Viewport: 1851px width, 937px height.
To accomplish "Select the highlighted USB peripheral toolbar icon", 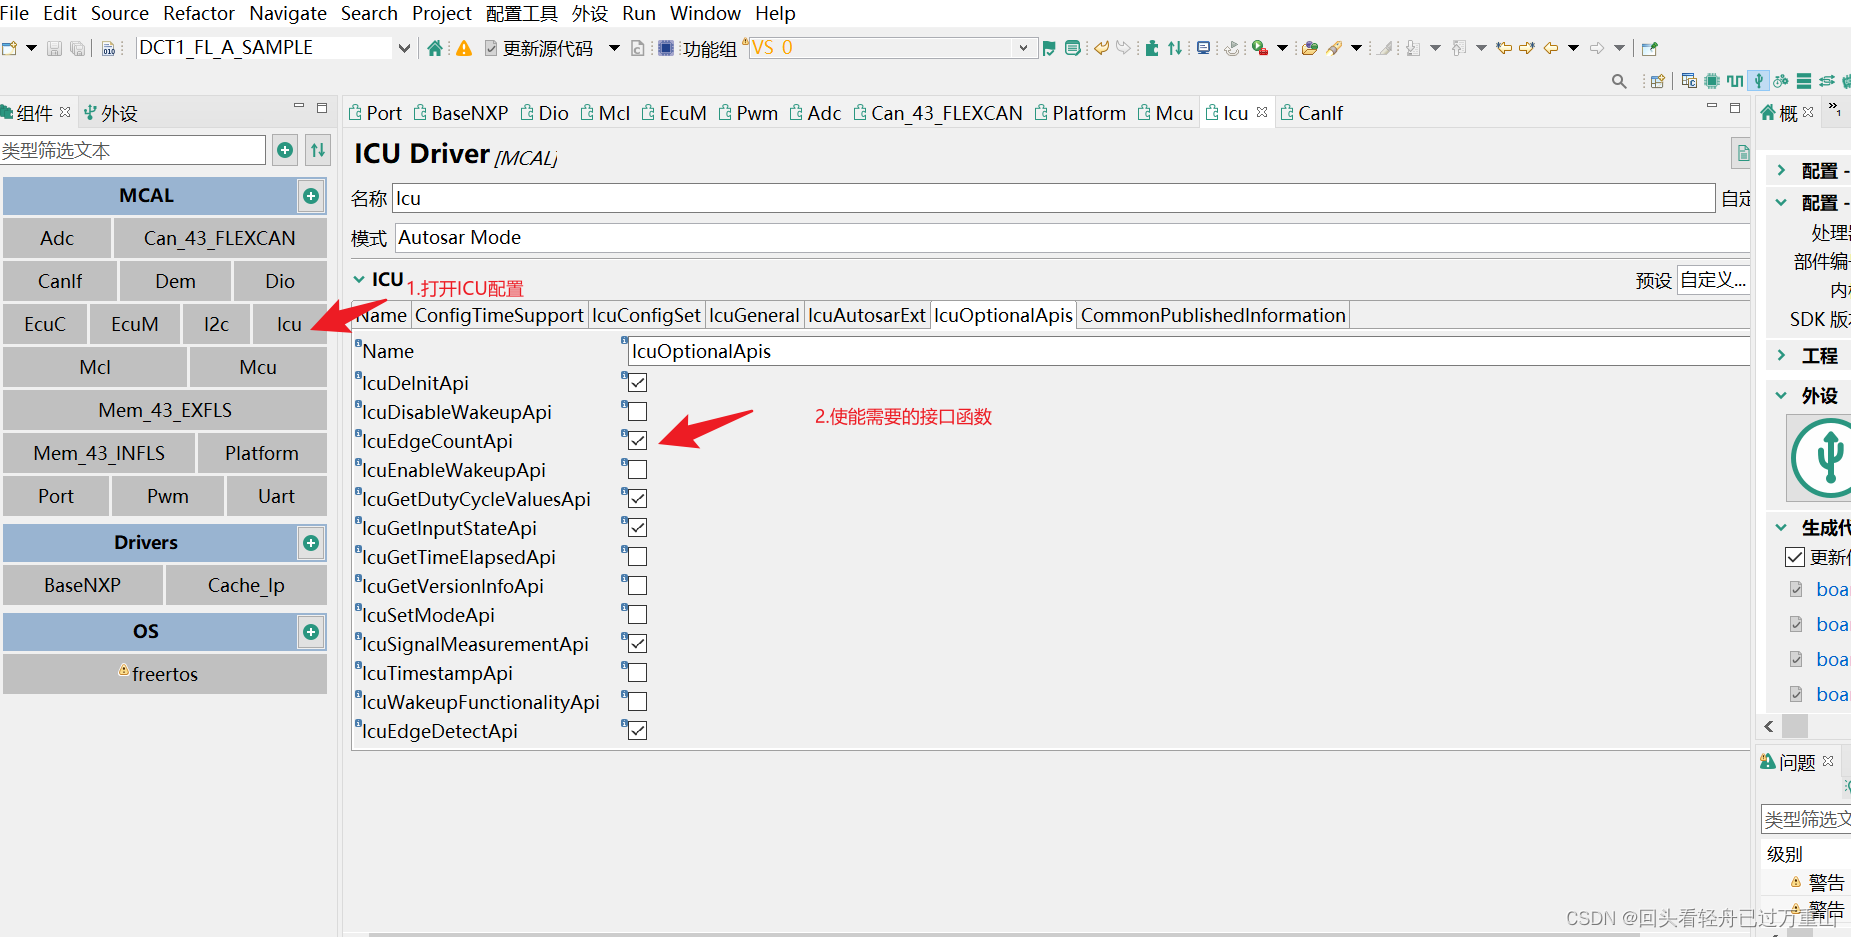I will [1758, 81].
